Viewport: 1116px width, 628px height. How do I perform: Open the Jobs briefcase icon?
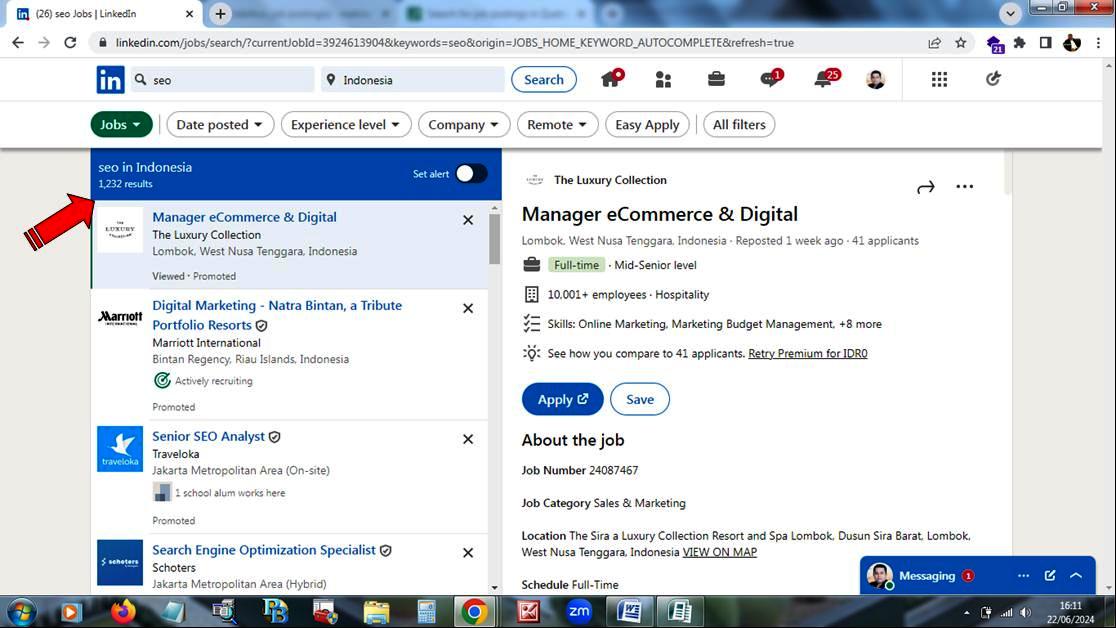coord(716,80)
